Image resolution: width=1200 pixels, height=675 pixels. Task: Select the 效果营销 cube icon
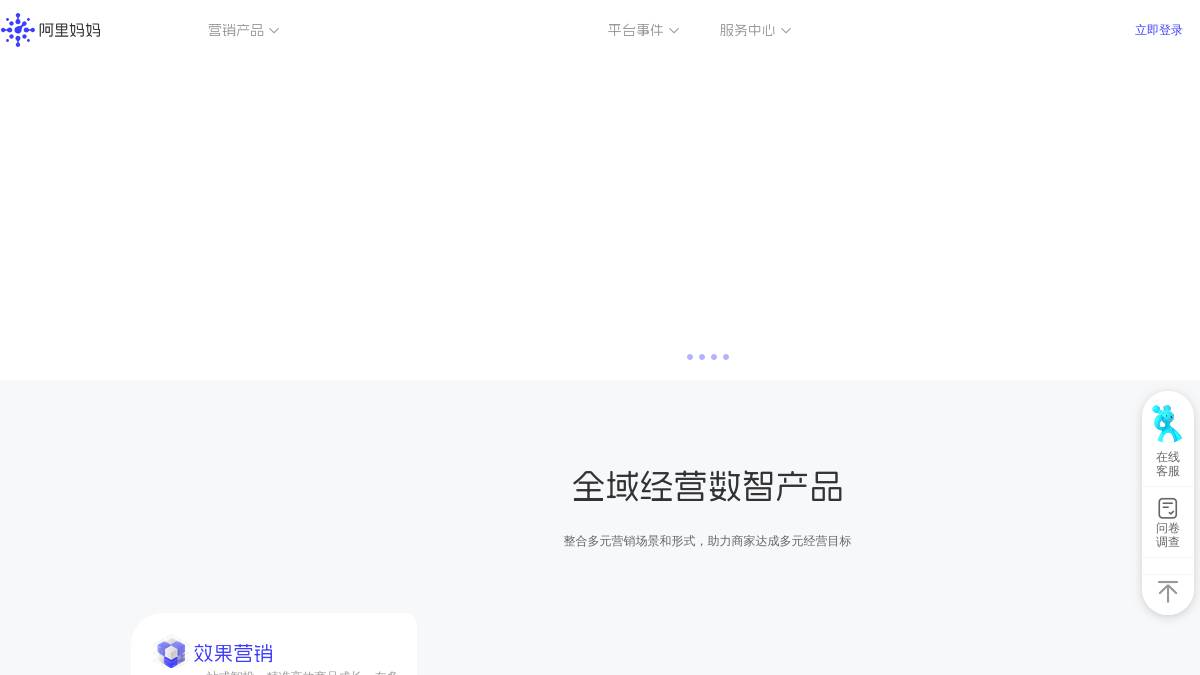click(171, 653)
